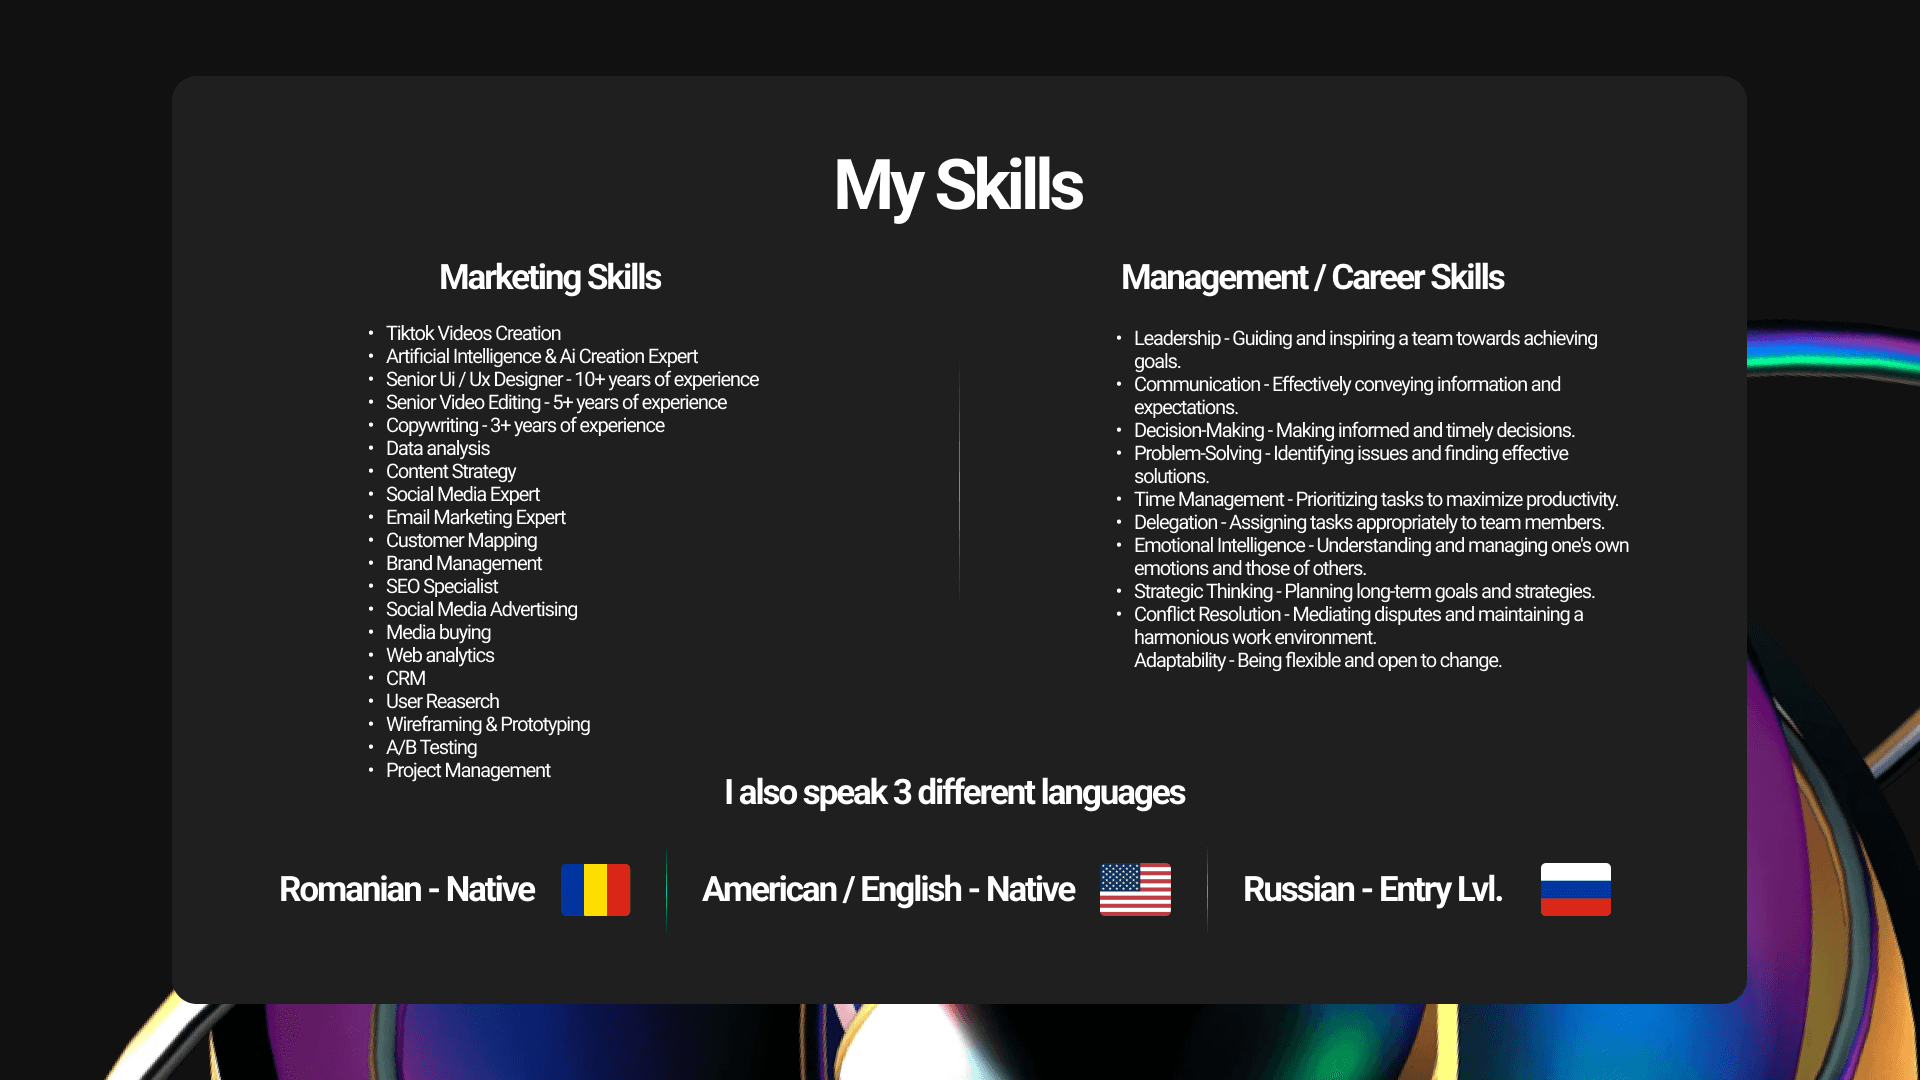Click the Senior Ui / Ux Designer line
The width and height of the screenshot is (1920, 1080).
[x=572, y=379]
